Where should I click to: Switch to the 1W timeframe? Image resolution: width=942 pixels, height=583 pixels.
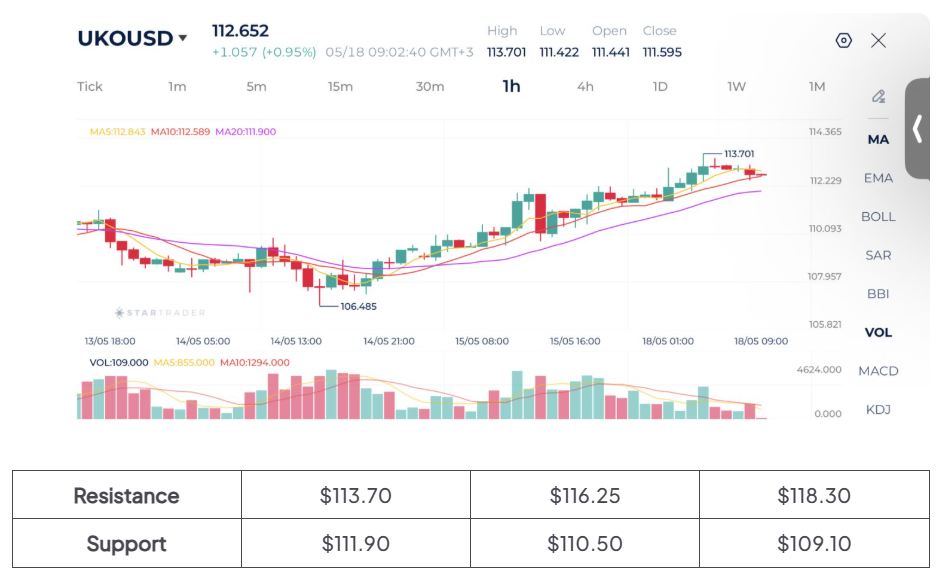737,87
